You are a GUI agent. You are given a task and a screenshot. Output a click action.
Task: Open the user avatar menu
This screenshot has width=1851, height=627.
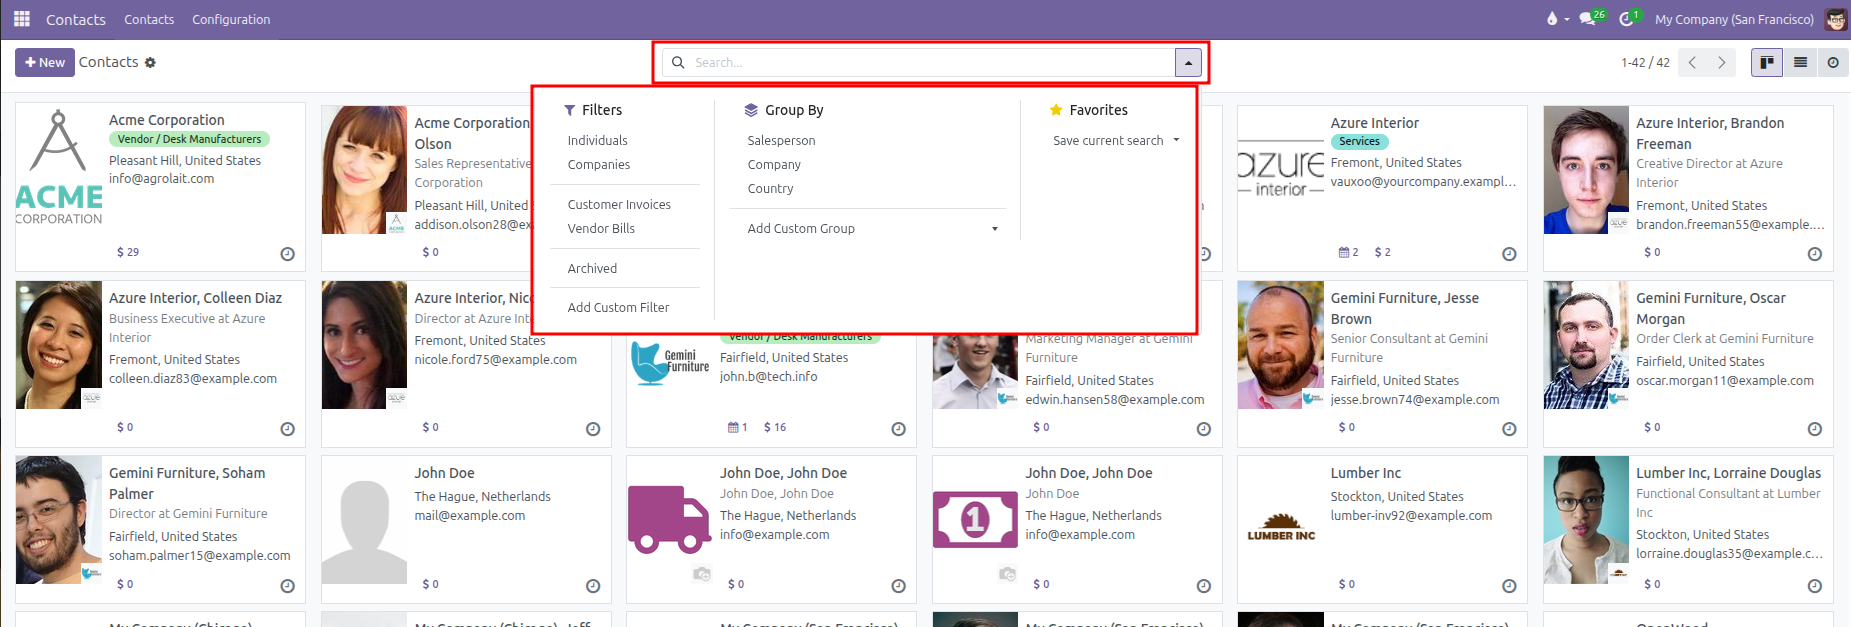tap(1835, 19)
